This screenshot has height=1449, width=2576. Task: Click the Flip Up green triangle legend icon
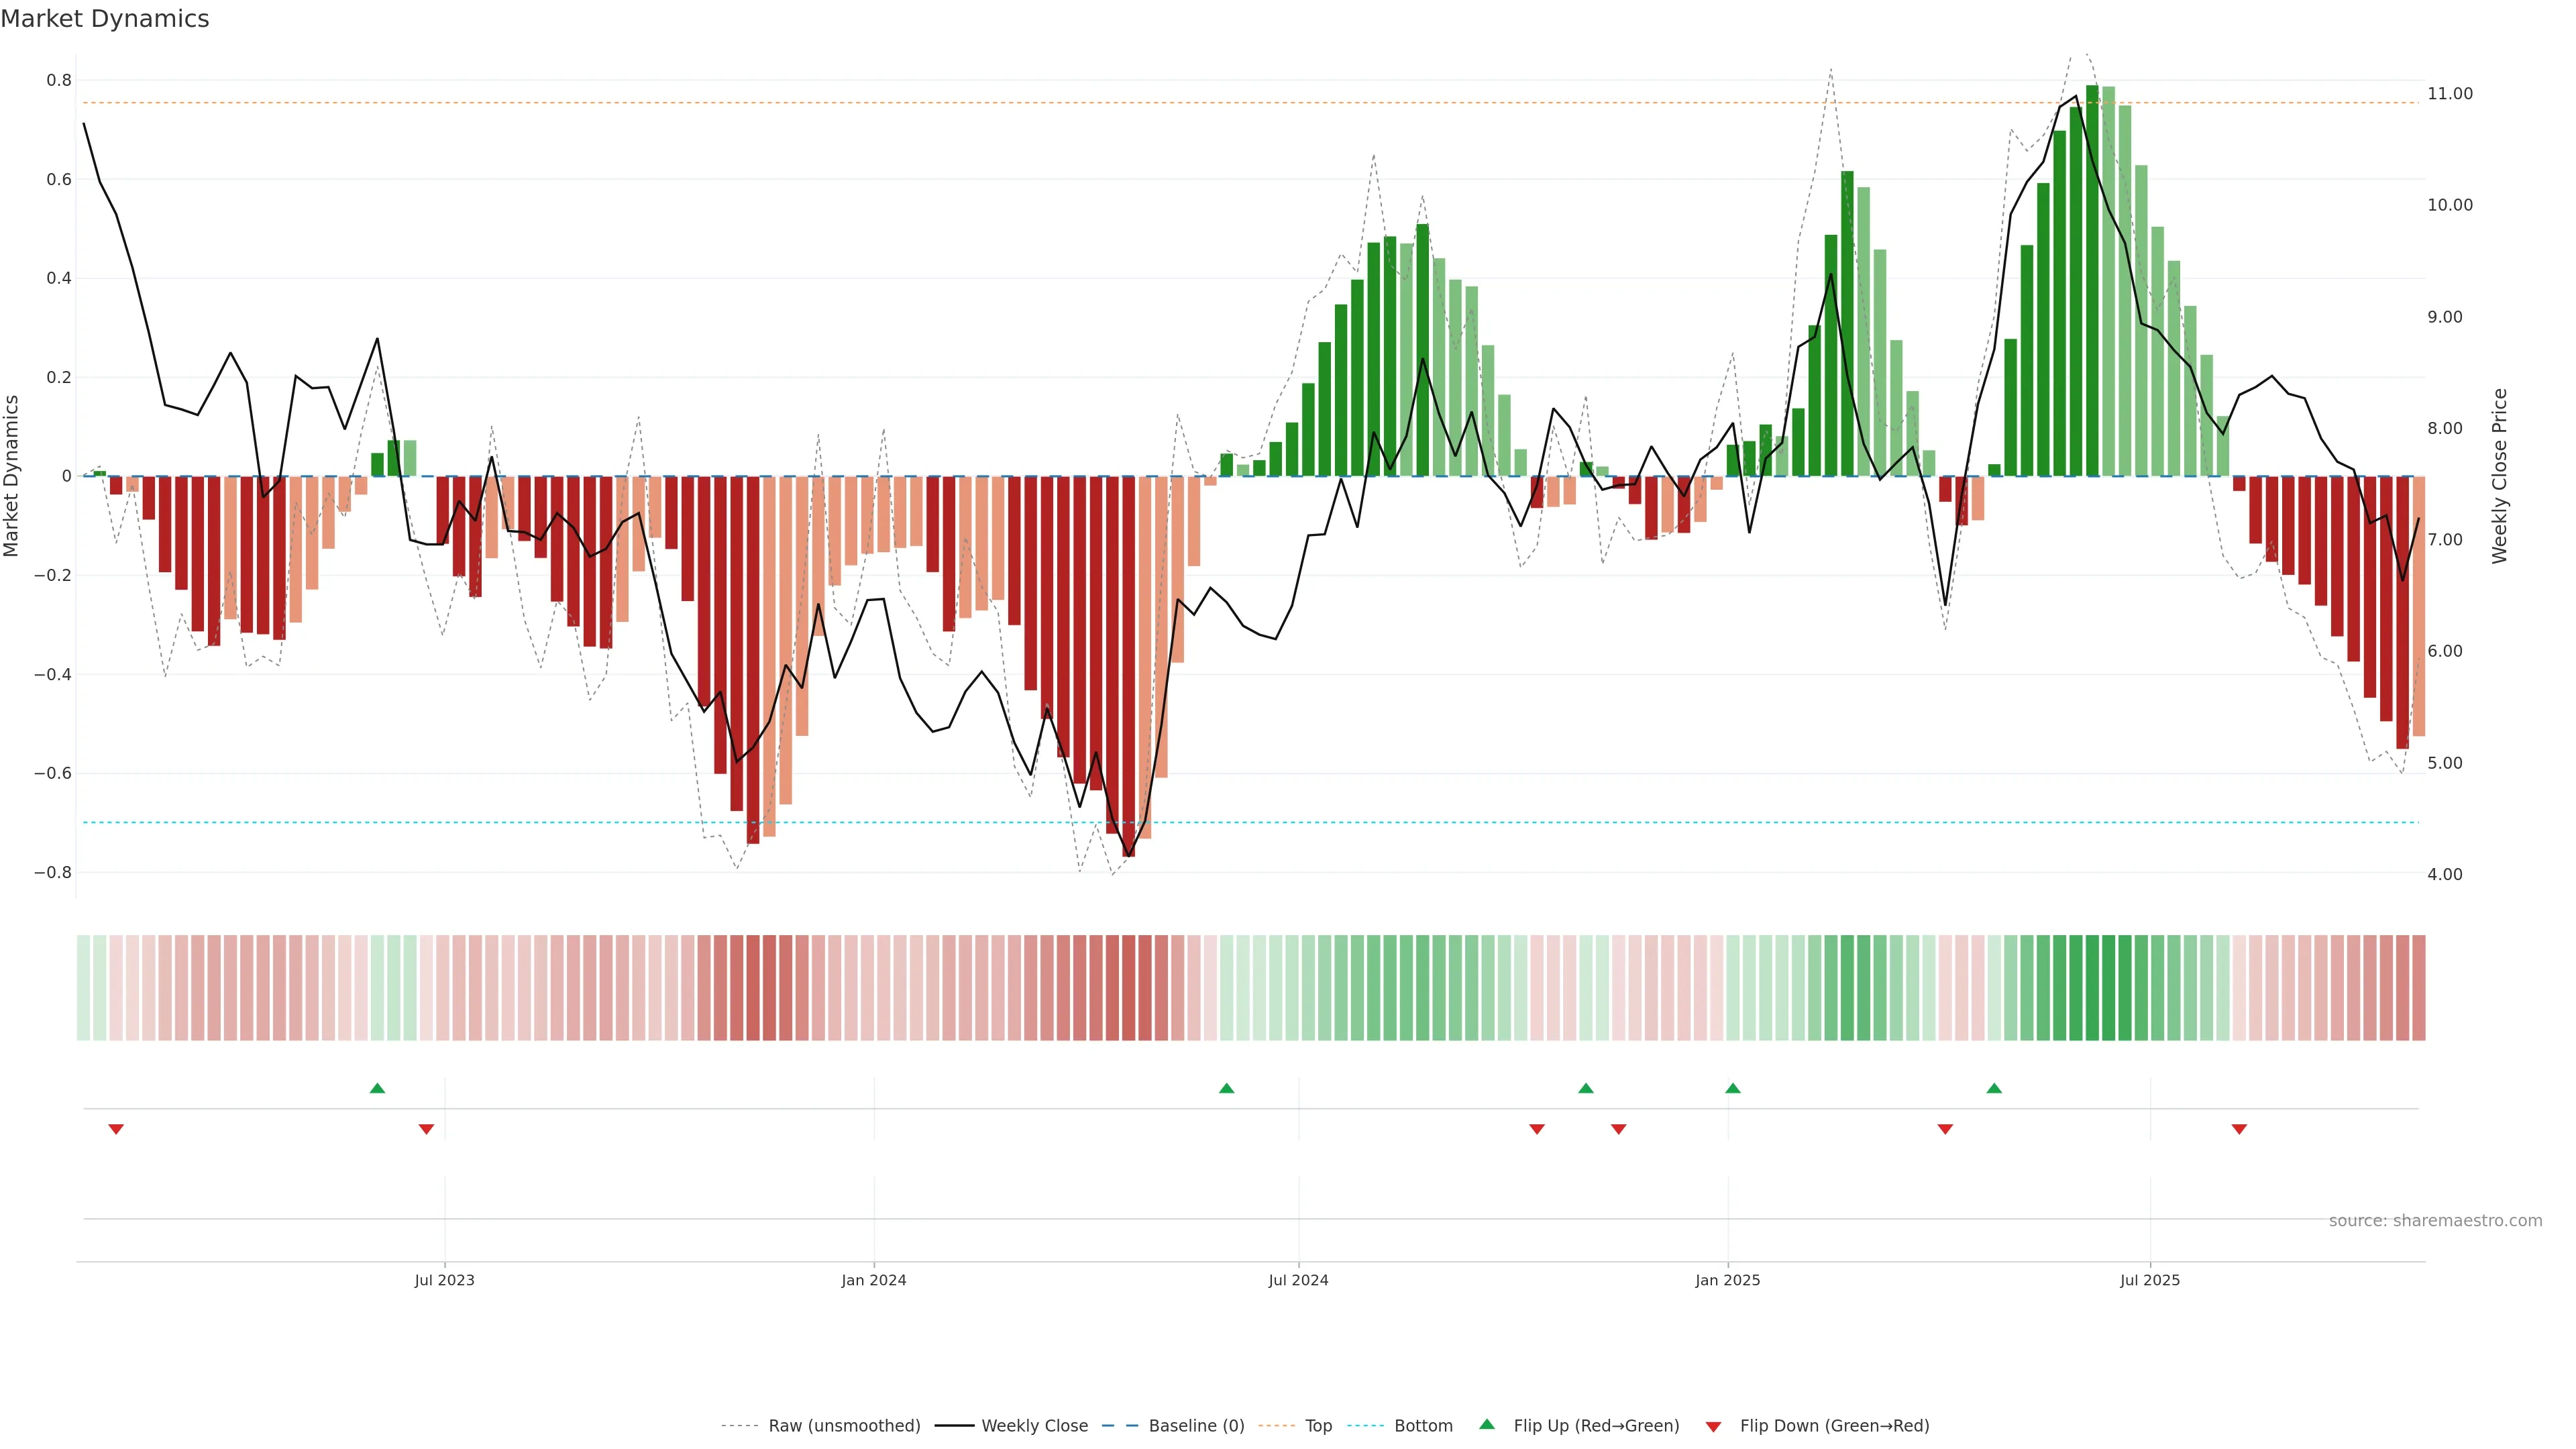[1487, 1424]
